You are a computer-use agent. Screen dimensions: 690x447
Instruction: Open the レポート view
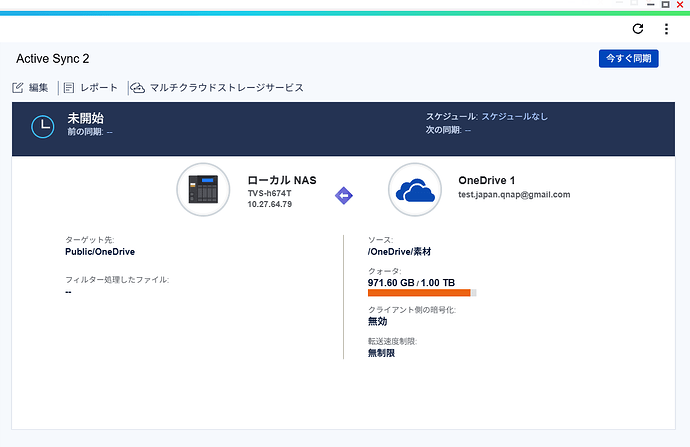point(90,88)
